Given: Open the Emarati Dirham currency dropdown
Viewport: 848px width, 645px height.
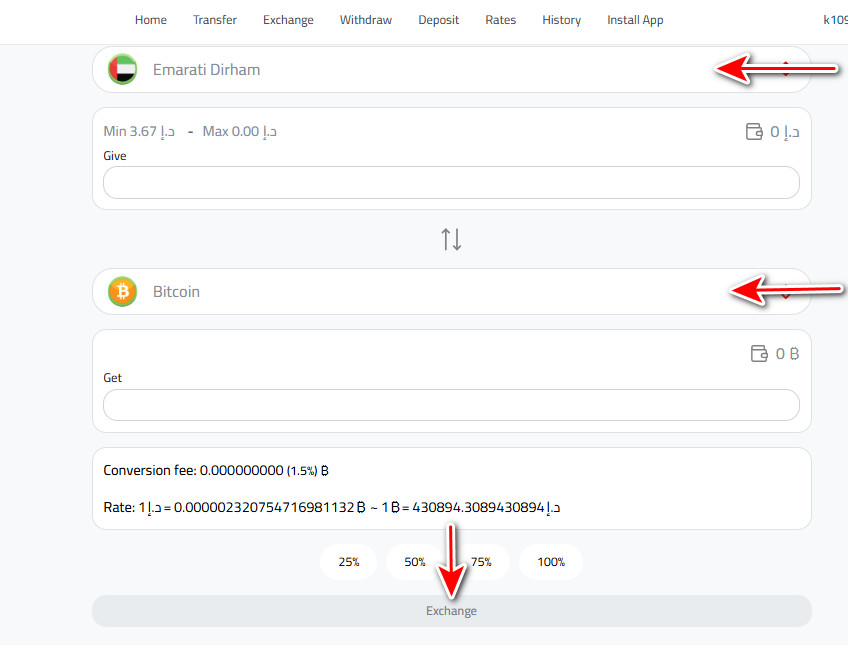Looking at the screenshot, I should pyautogui.click(x=786, y=69).
